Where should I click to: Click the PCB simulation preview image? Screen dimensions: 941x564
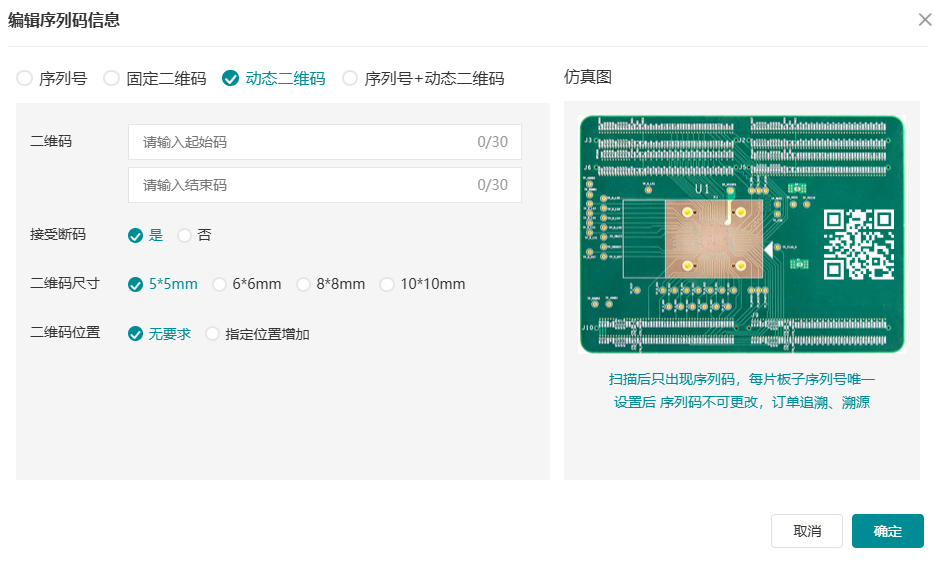click(x=742, y=234)
